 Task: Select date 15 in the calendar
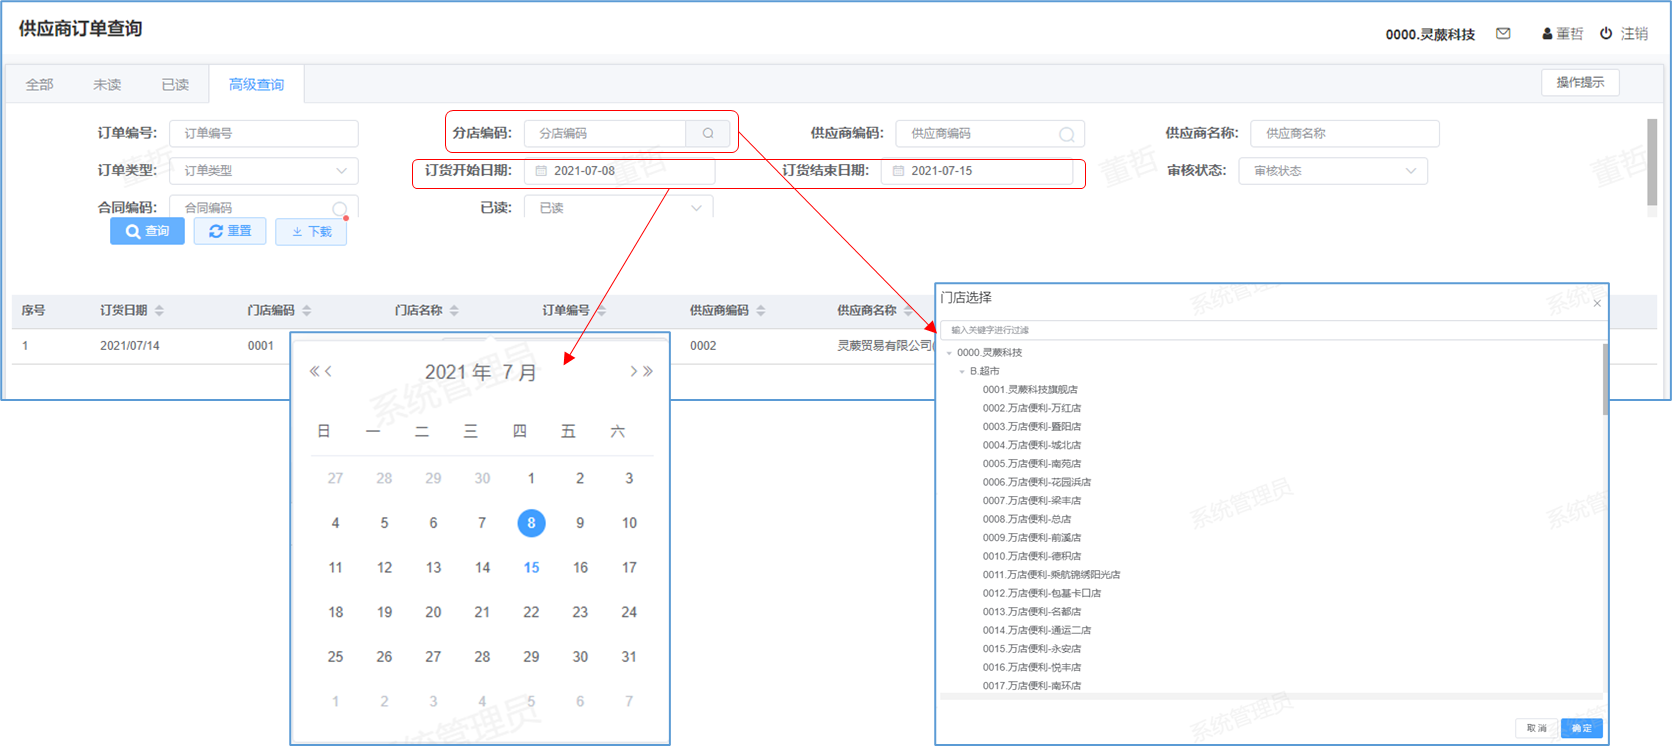[x=531, y=568]
